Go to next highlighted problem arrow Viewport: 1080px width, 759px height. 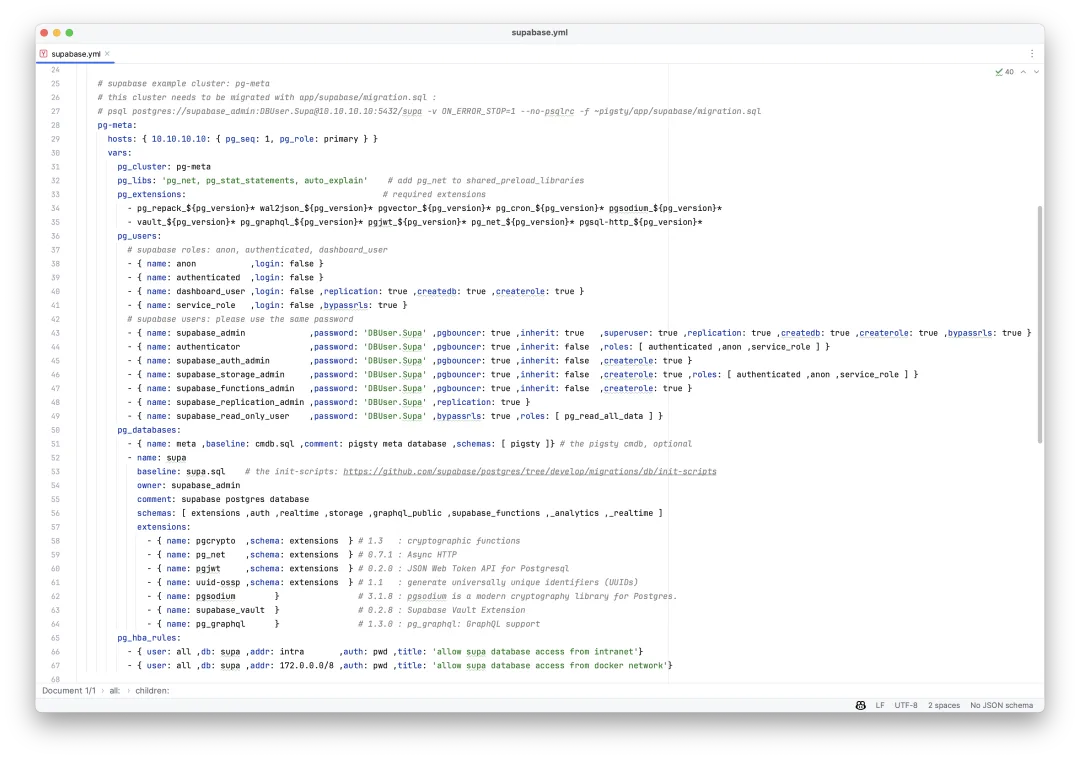pyautogui.click(x=1036, y=72)
